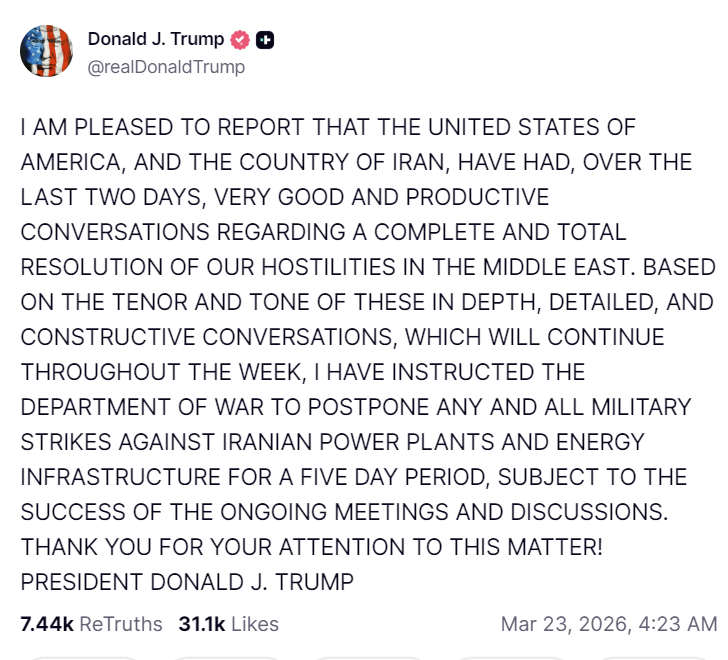Click the line starting "SUCCESS OF THE ONGOING MEETINGS"
The image size is (728, 660).
(x=343, y=510)
